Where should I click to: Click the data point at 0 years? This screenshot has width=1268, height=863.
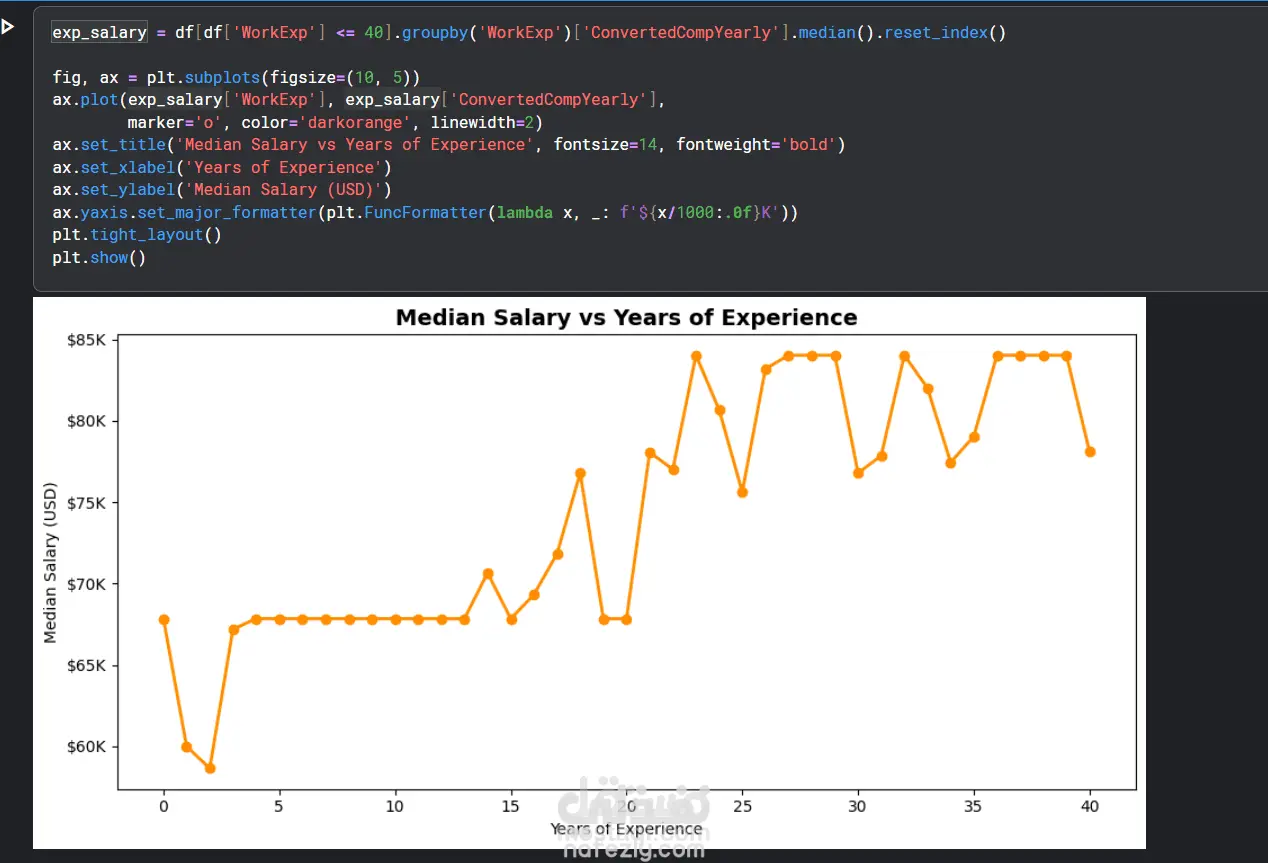point(164,620)
